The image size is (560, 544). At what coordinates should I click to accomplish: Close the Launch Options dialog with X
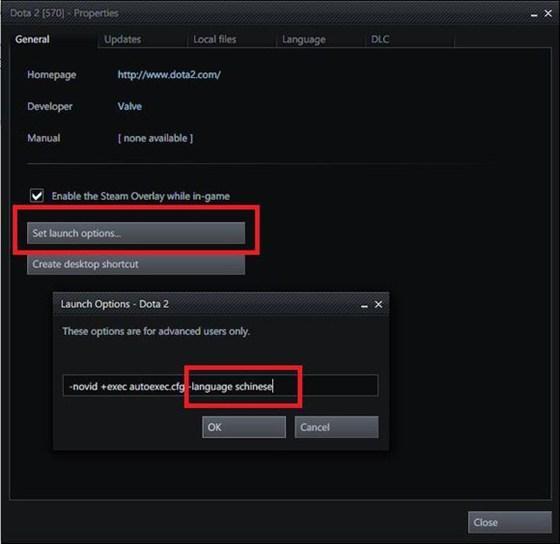coord(378,304)
